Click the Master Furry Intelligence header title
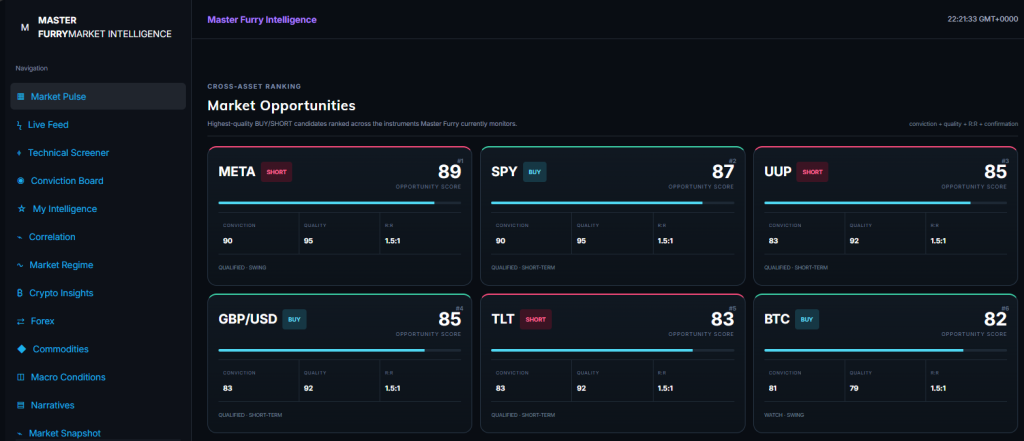 [262, 20]
